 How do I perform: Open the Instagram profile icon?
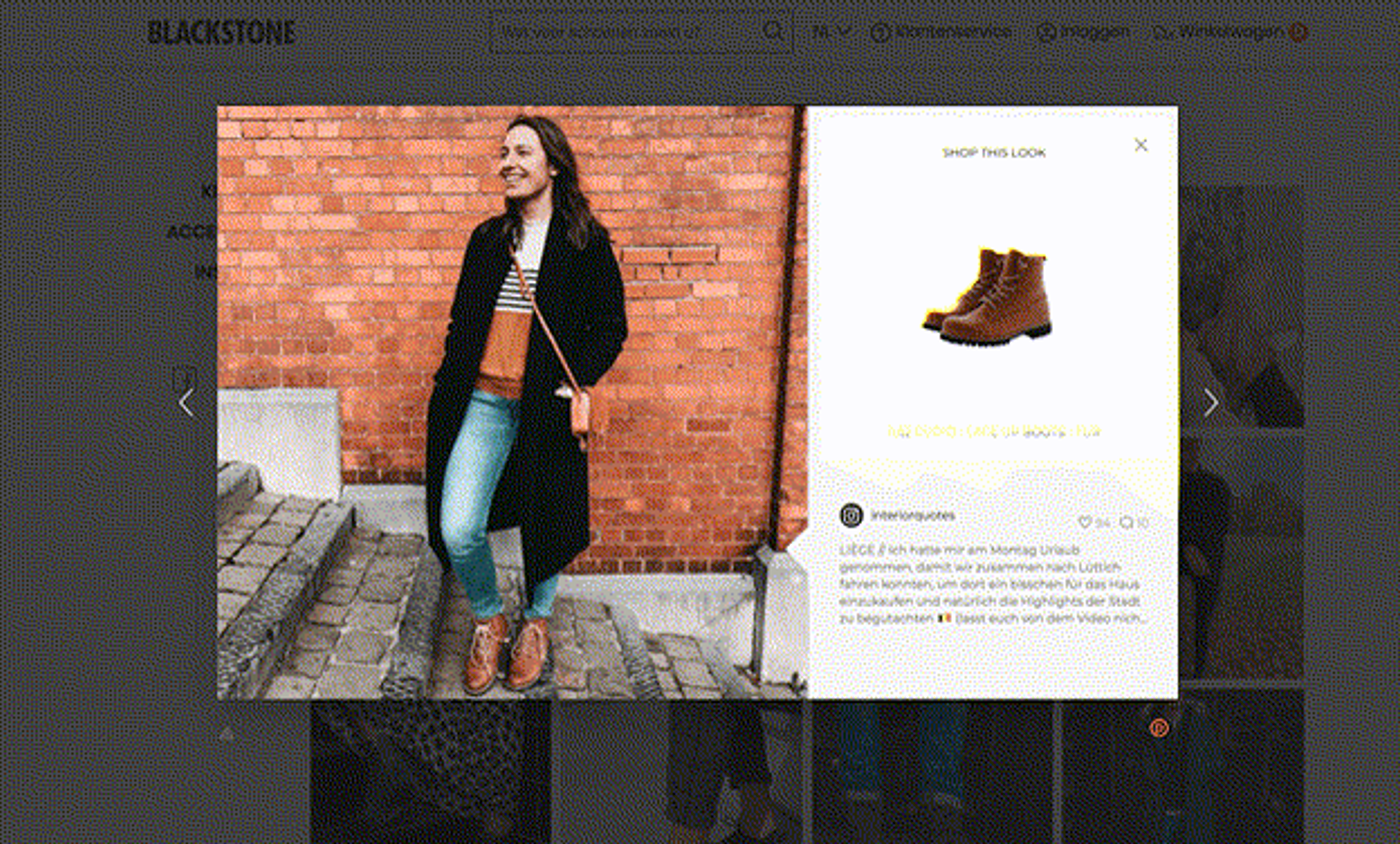click(x=851, y=516)
